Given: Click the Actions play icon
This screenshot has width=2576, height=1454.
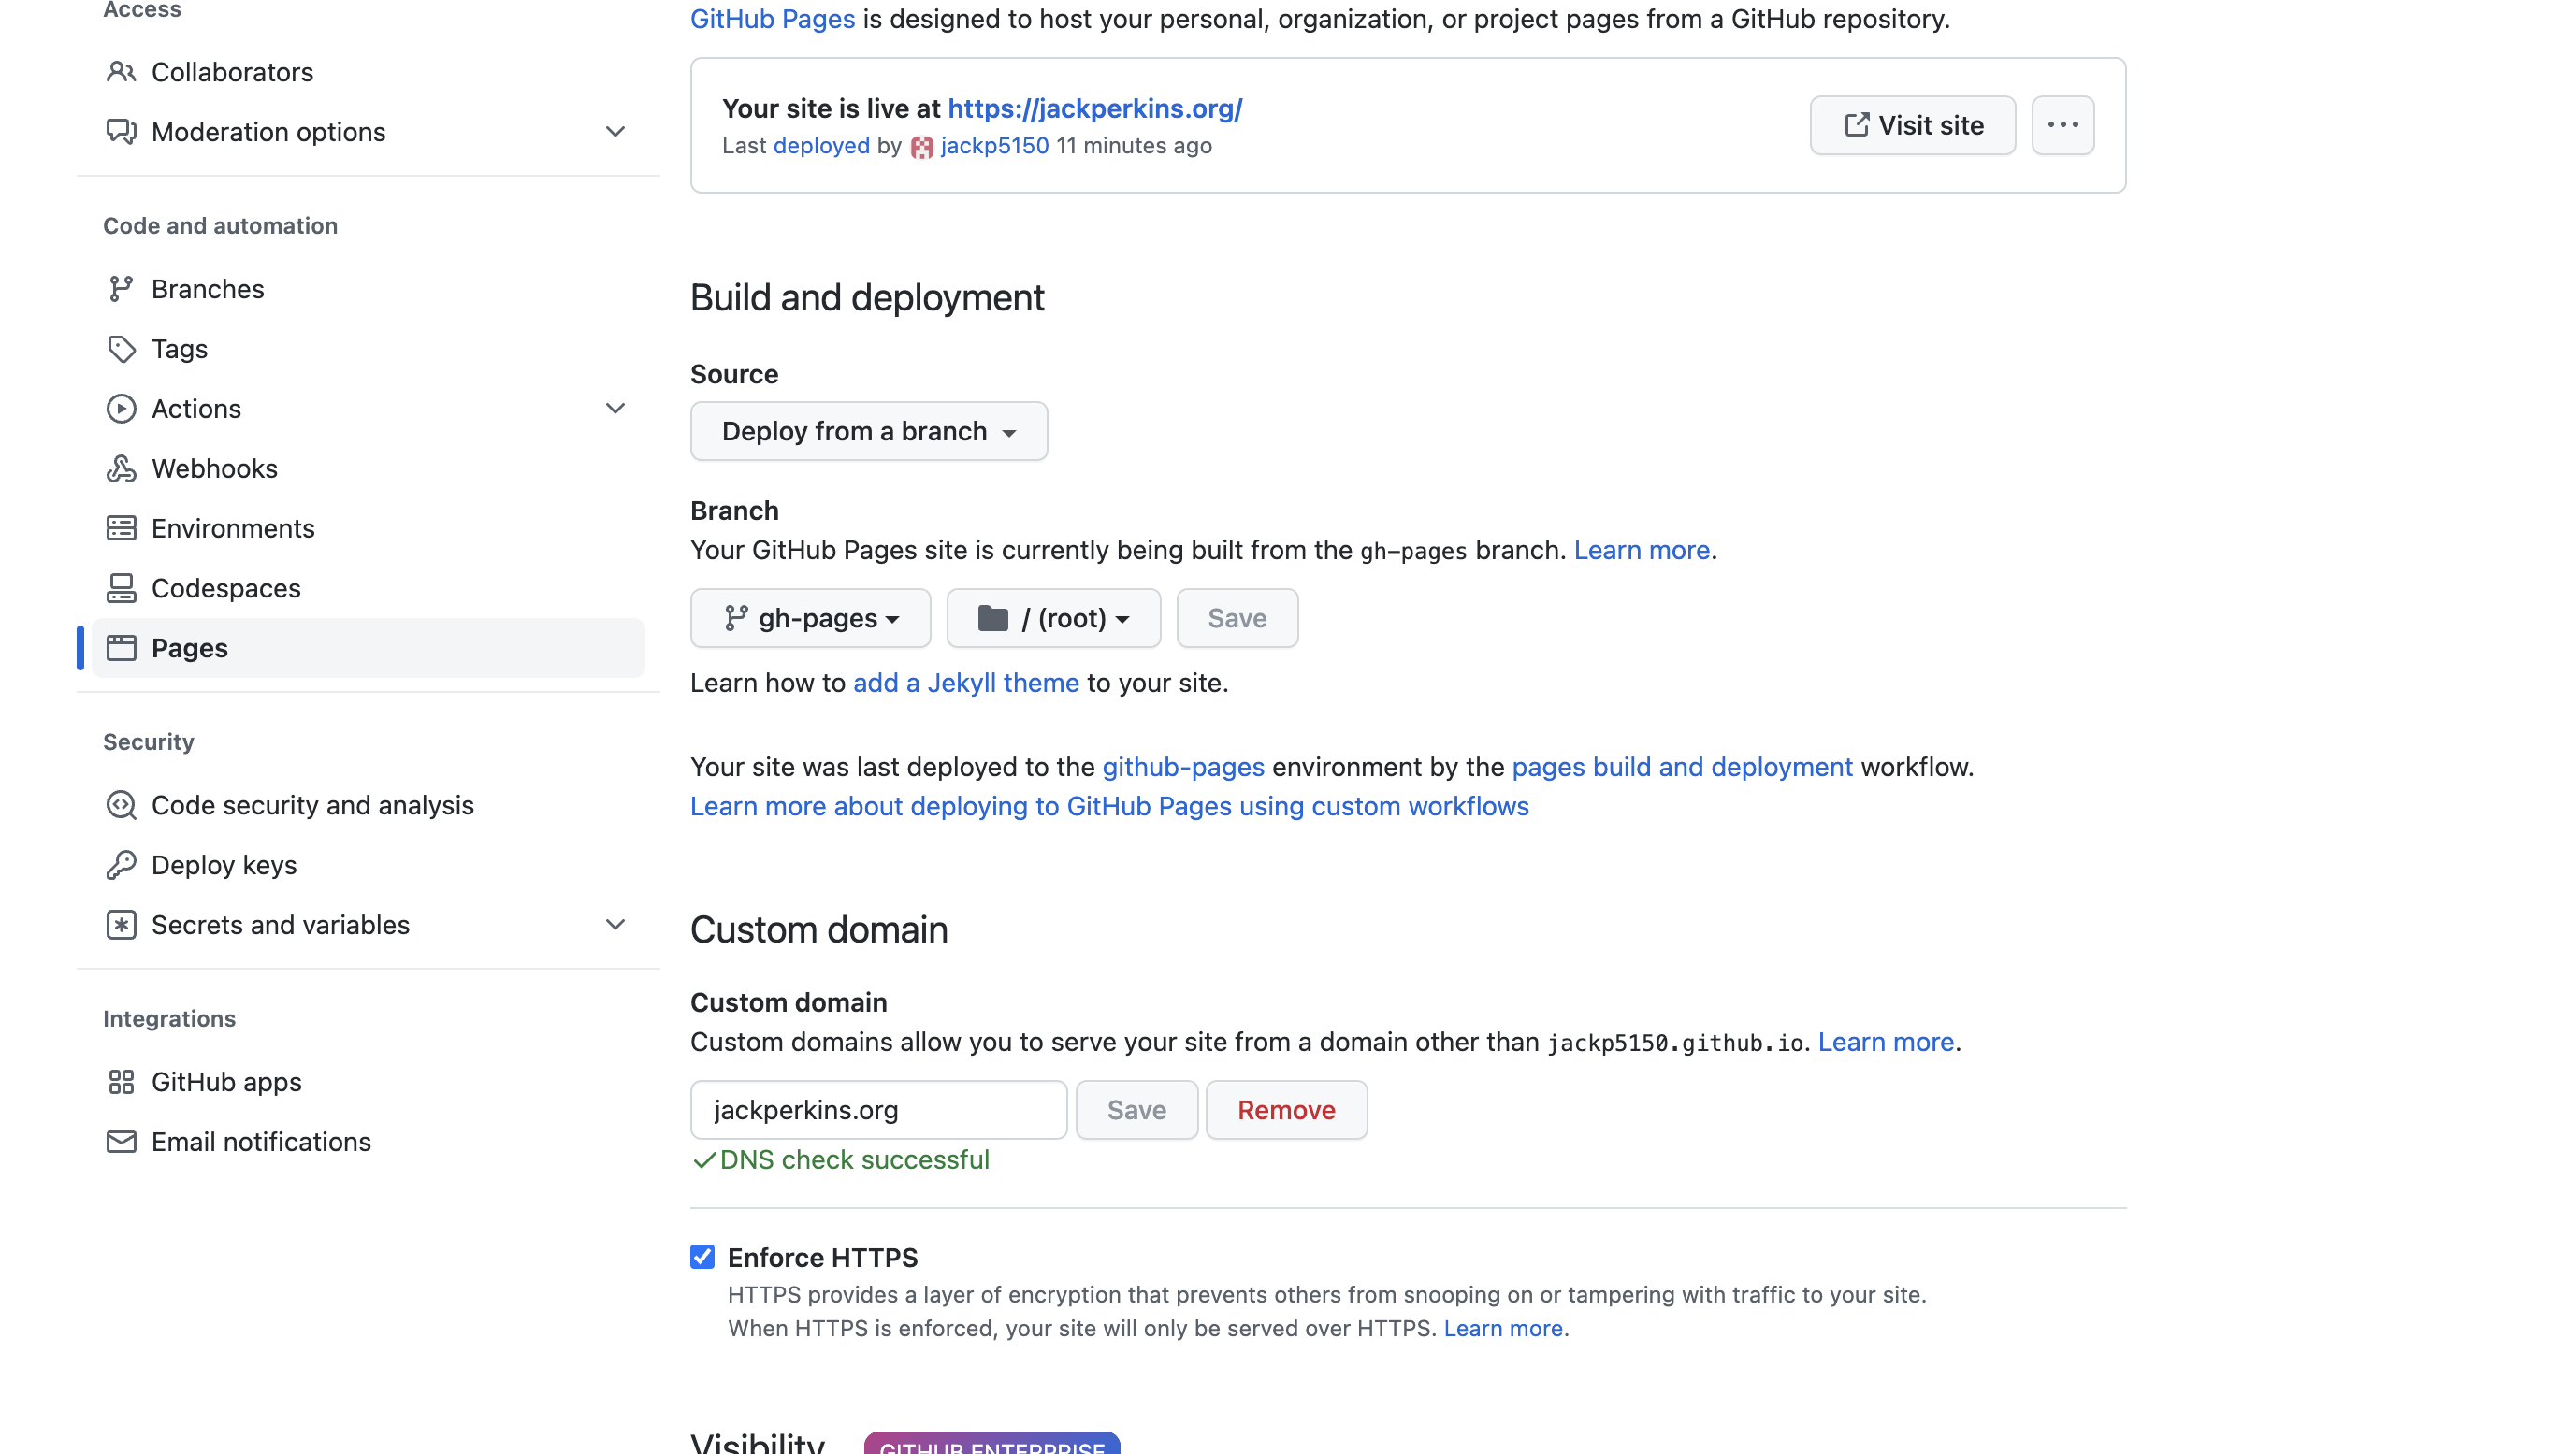Looking at the screenshot, I should click(121, 408).
